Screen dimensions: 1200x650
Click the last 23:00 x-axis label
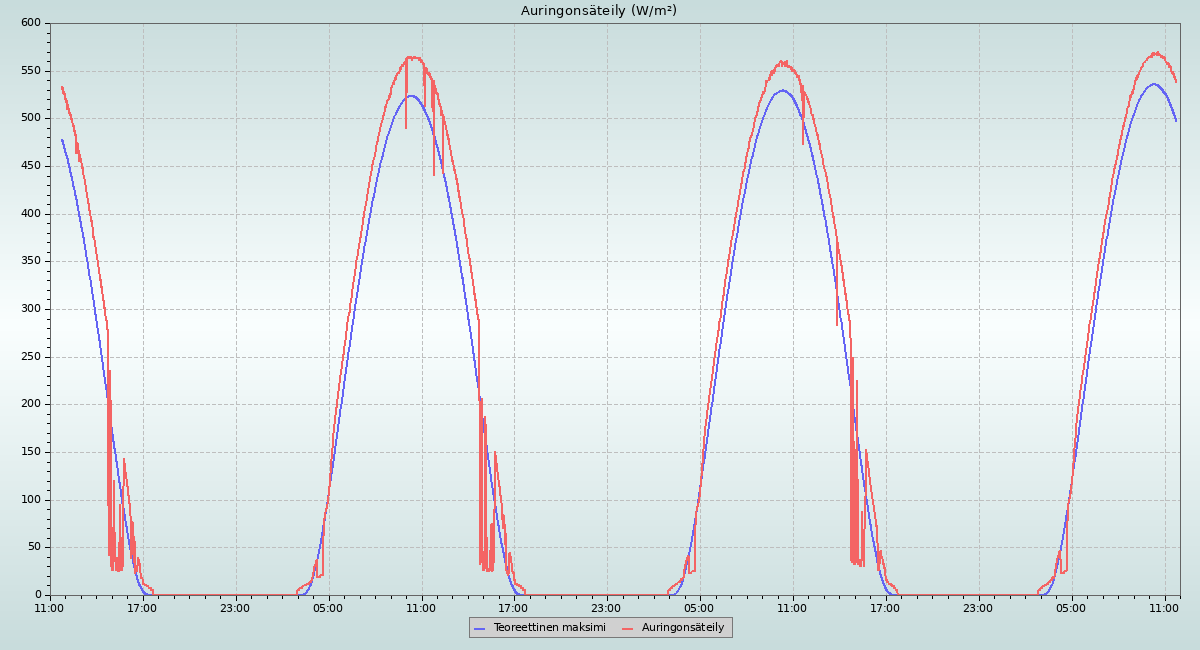pyautogui.click(x=979, y=607)
